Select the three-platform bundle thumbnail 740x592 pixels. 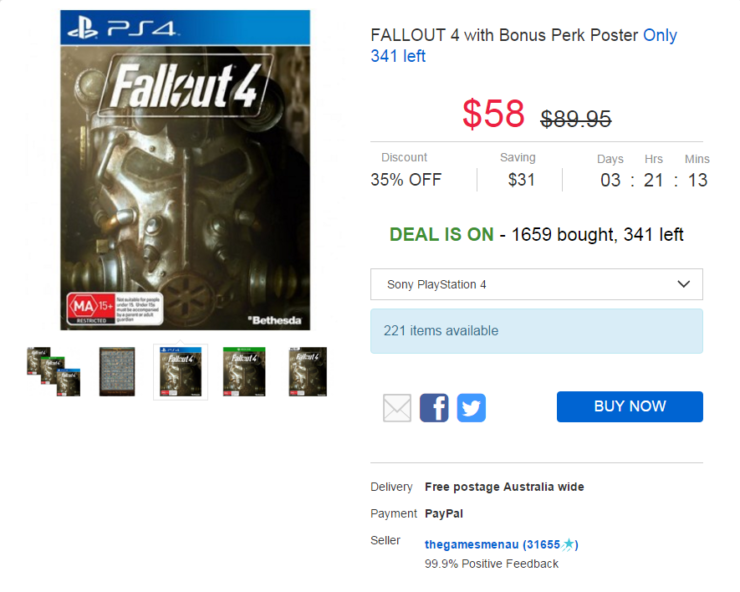53,372
